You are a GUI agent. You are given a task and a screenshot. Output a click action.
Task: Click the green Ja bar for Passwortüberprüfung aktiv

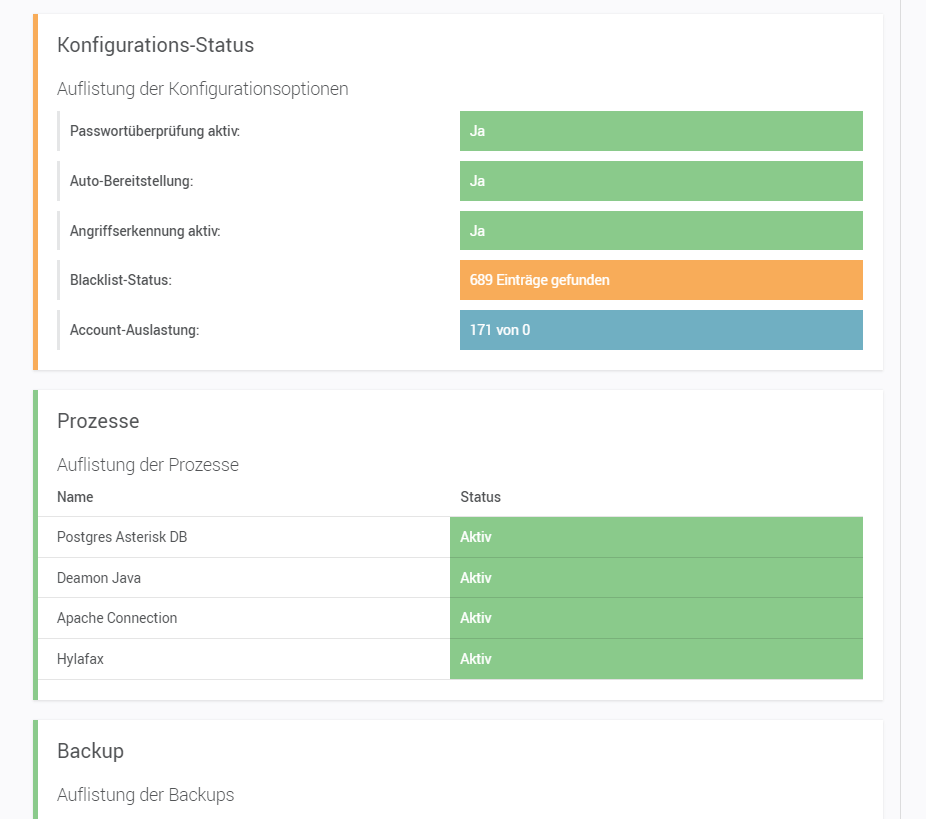[x=660, y=131]
